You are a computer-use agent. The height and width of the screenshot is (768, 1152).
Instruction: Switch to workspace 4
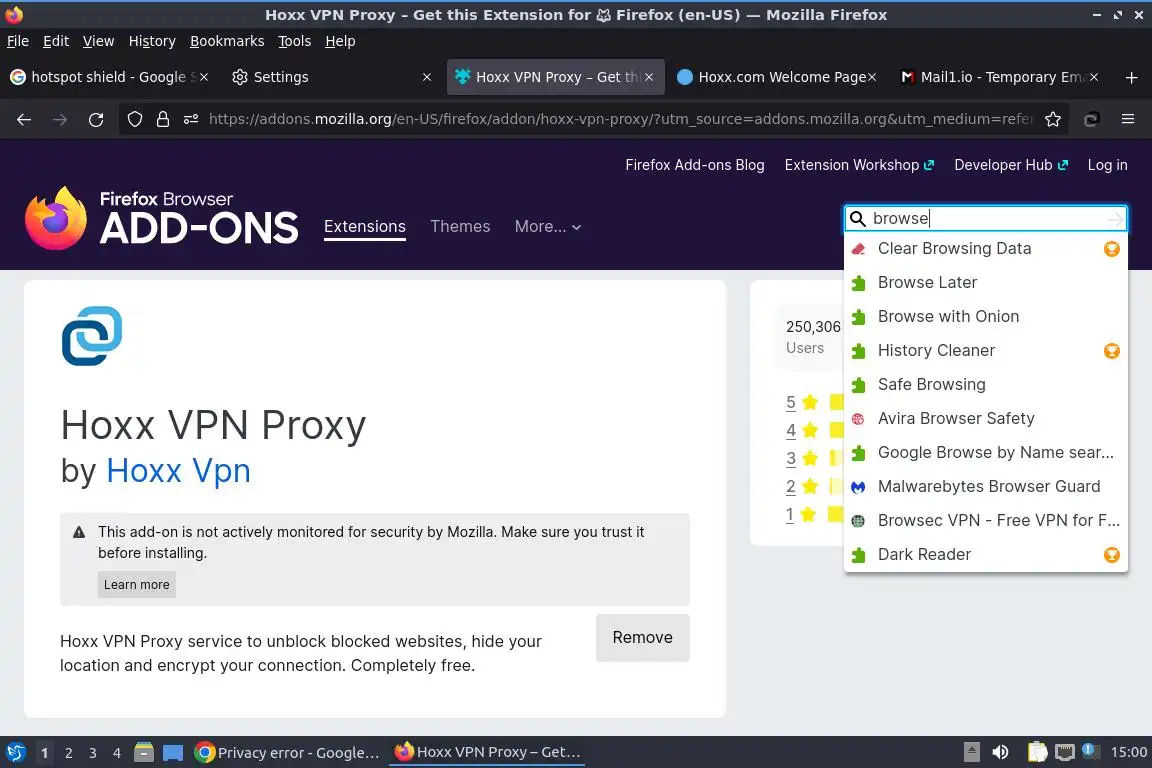[116, 753]
